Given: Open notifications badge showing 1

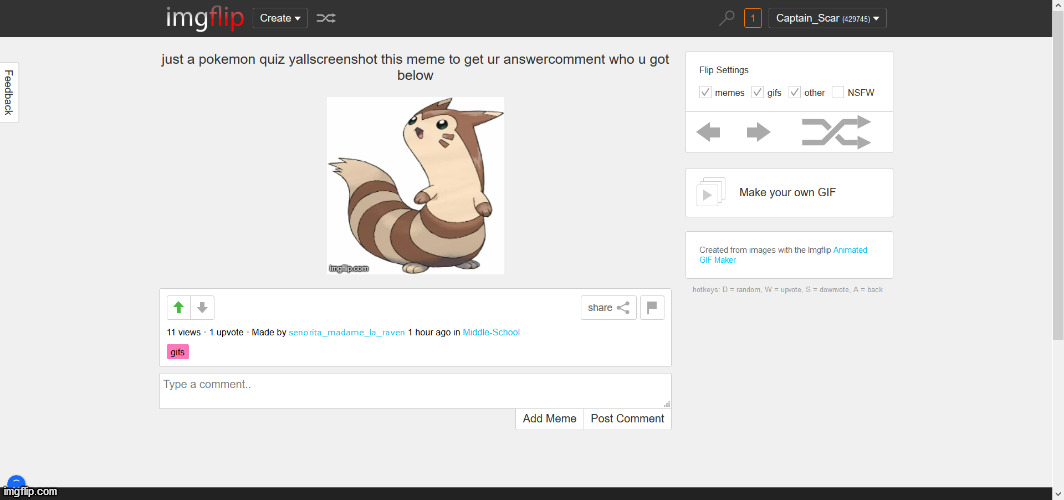Looking at the screenshot, I should click(x=753, y=18).
